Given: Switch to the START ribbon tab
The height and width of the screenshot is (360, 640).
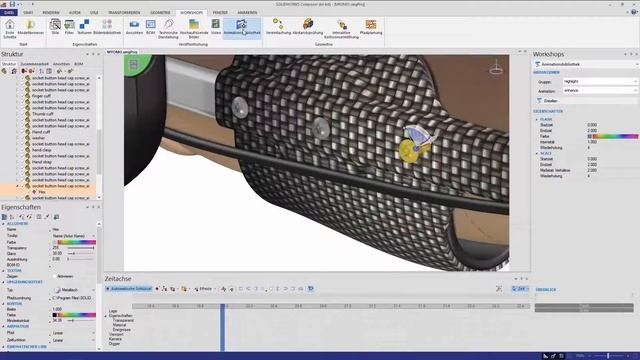Looking at the screenshot, I should point(28,13).
